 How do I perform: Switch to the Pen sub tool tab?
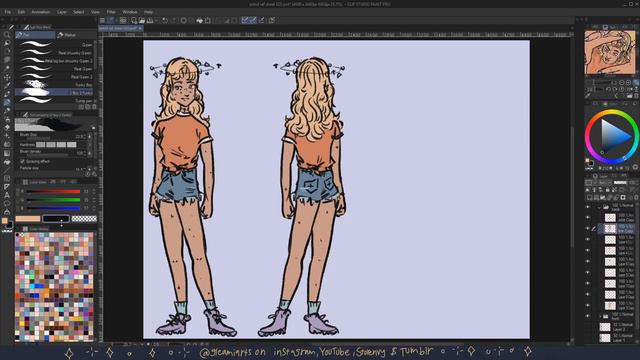(35, 35)
